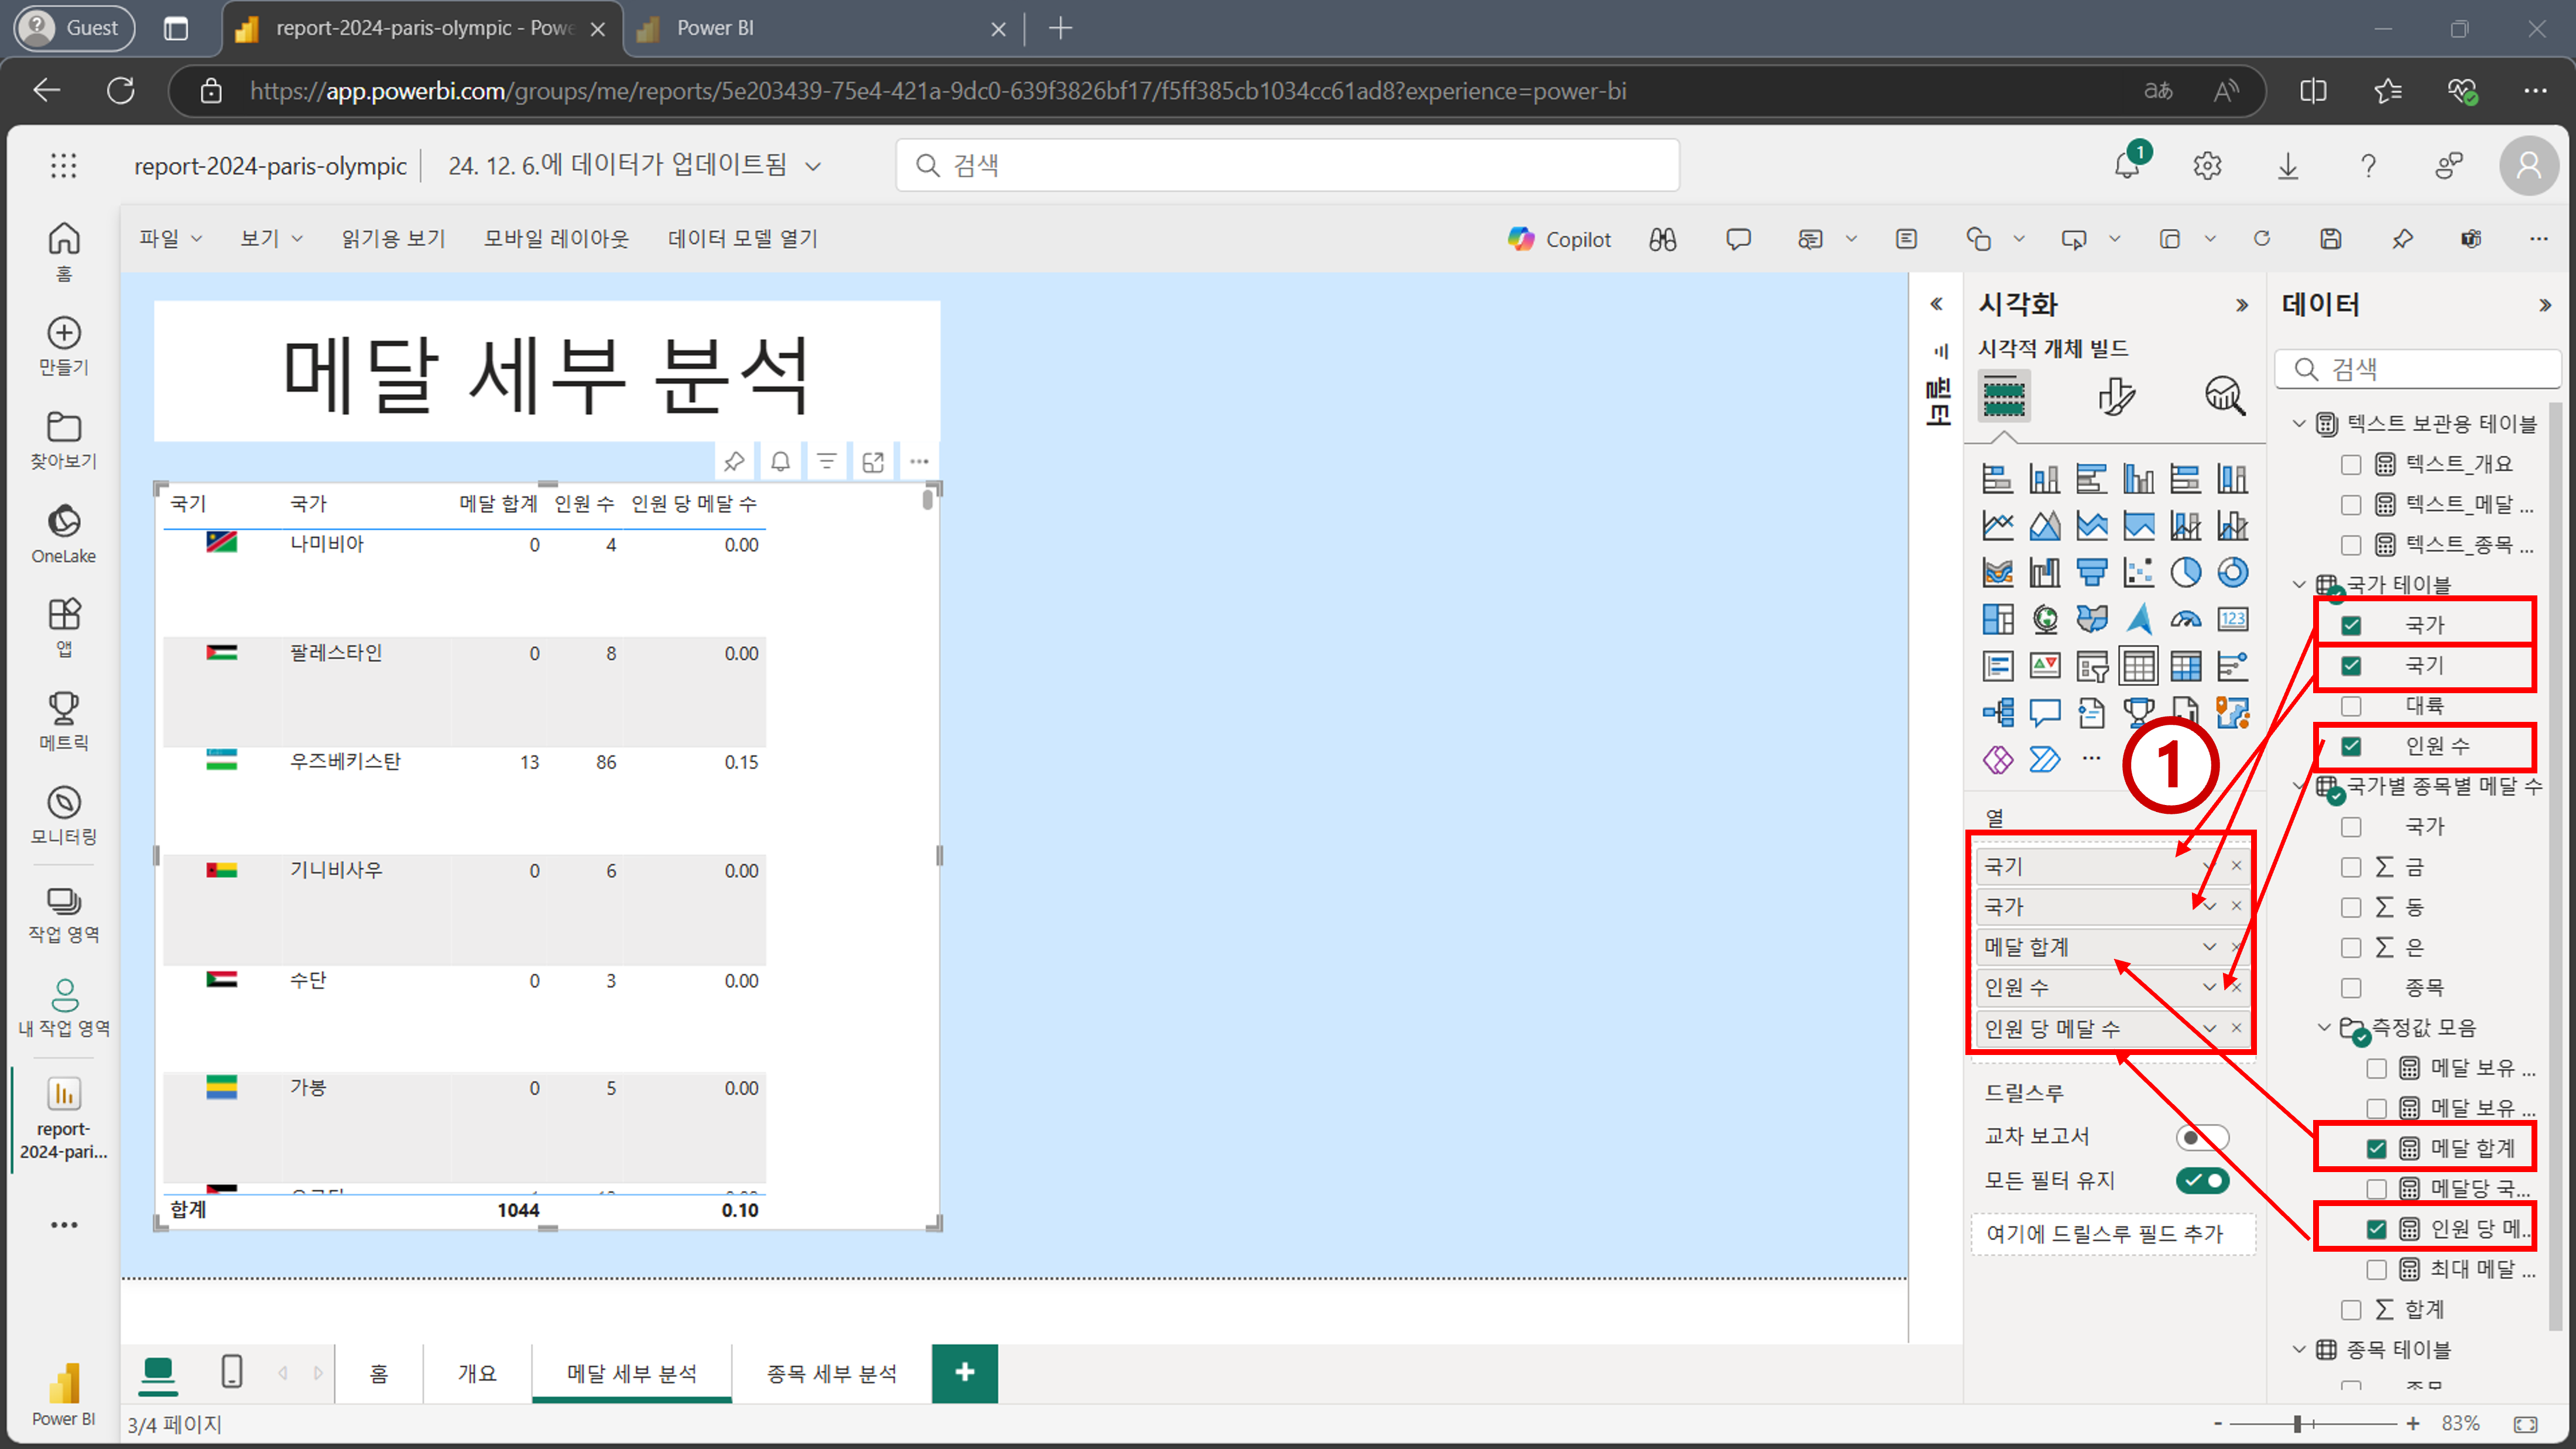This screenshot has width=2576, height=1449.
Task: Toggle the 모든 필터 유지 switch
Action: tap(2202, 1181)
